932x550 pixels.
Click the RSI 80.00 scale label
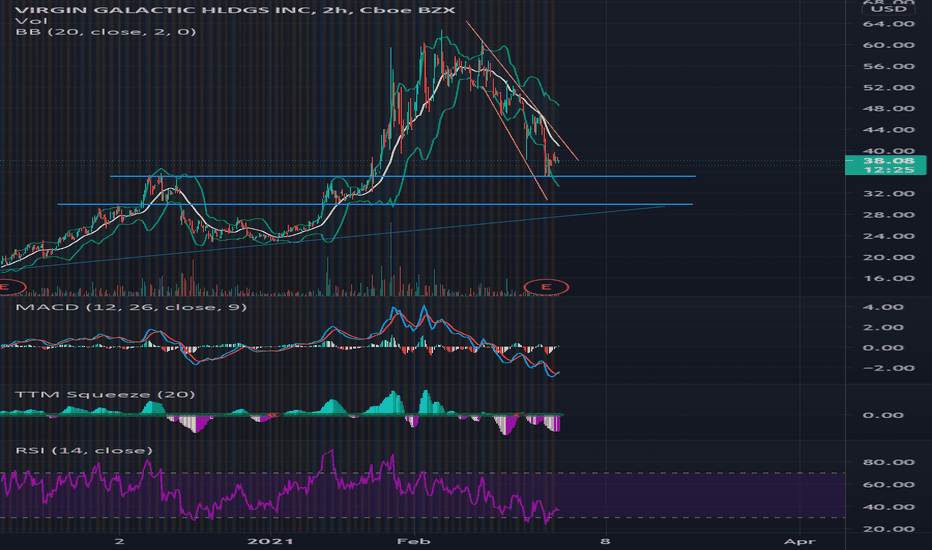(889, 462)
